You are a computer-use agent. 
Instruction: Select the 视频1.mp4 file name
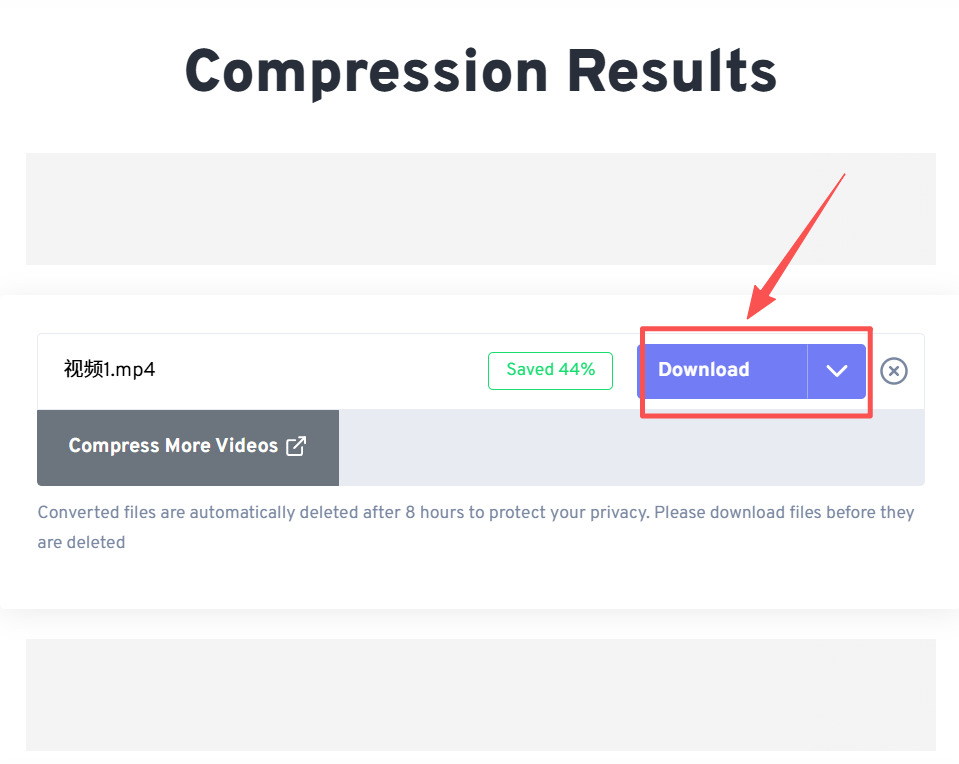[109, 369]
